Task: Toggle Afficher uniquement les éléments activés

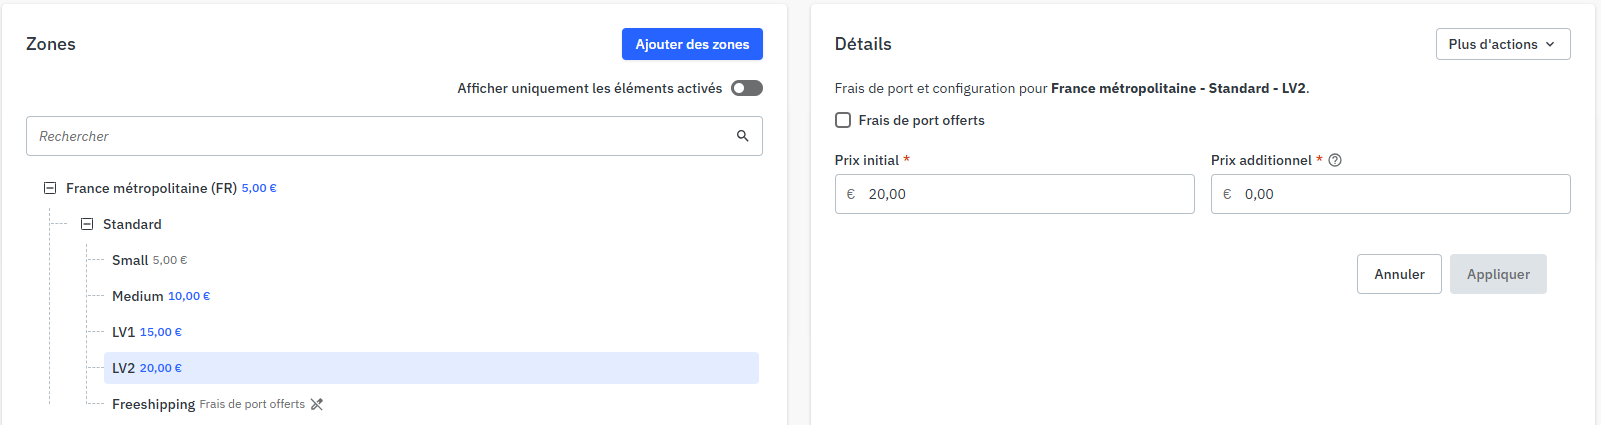Action: (747, 88)
